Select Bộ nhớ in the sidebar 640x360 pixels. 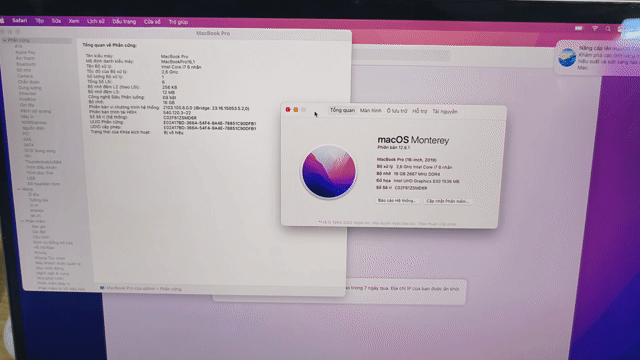point(24,70)
